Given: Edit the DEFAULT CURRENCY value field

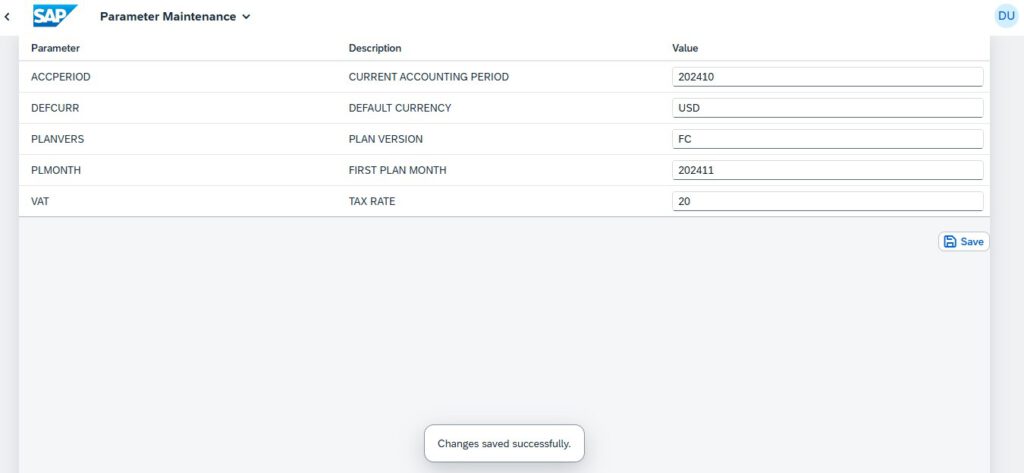Looking at the screenshot, I should pyautogui.click(x=827, y=108).
